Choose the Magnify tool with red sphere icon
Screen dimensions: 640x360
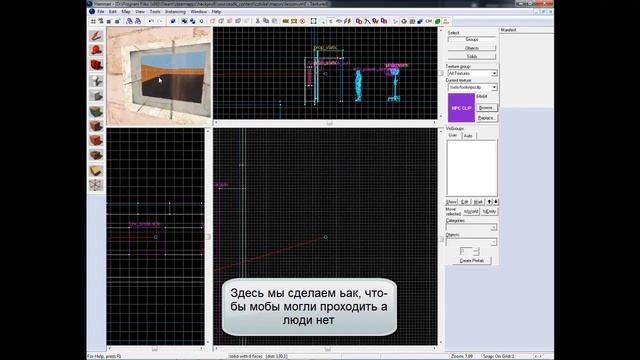96,50
